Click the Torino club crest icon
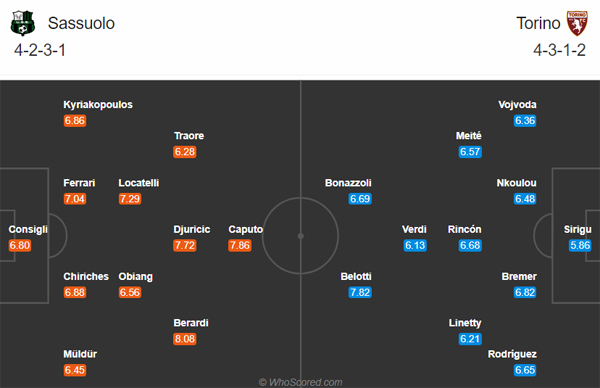 (577, 23)
